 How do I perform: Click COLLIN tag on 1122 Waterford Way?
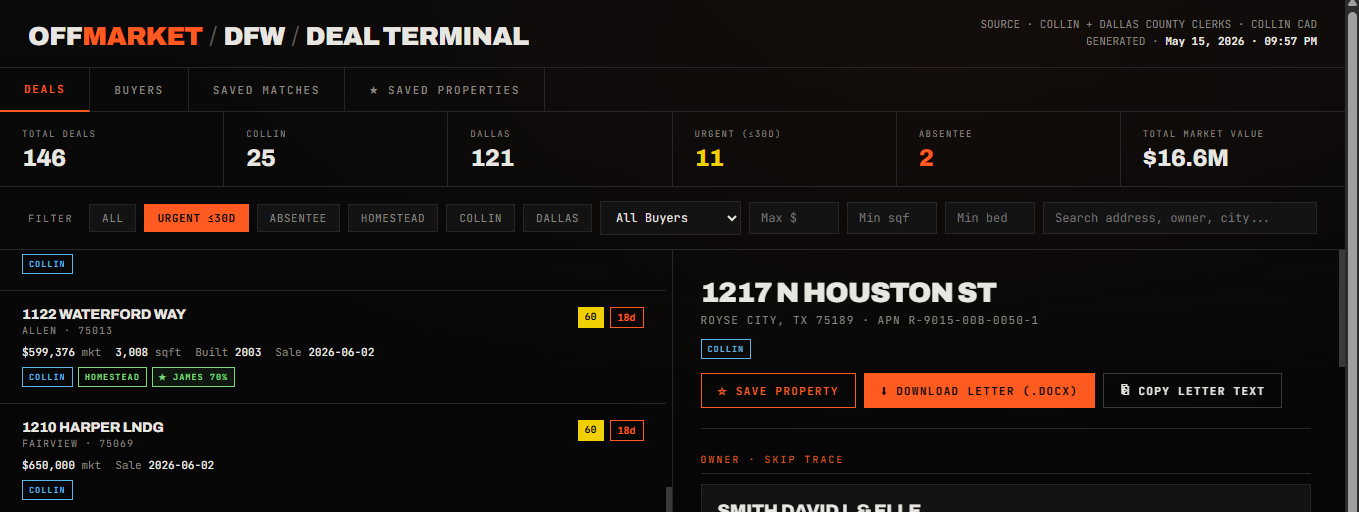coord(47,377)
